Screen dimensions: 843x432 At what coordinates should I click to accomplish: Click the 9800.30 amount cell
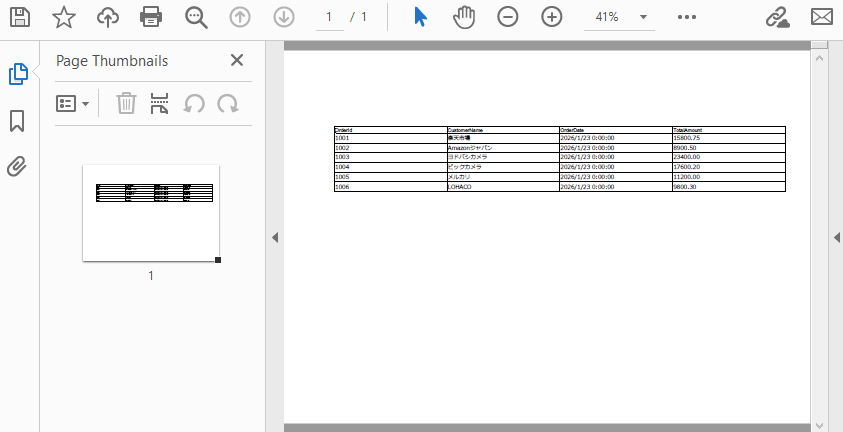coord(729,187)
